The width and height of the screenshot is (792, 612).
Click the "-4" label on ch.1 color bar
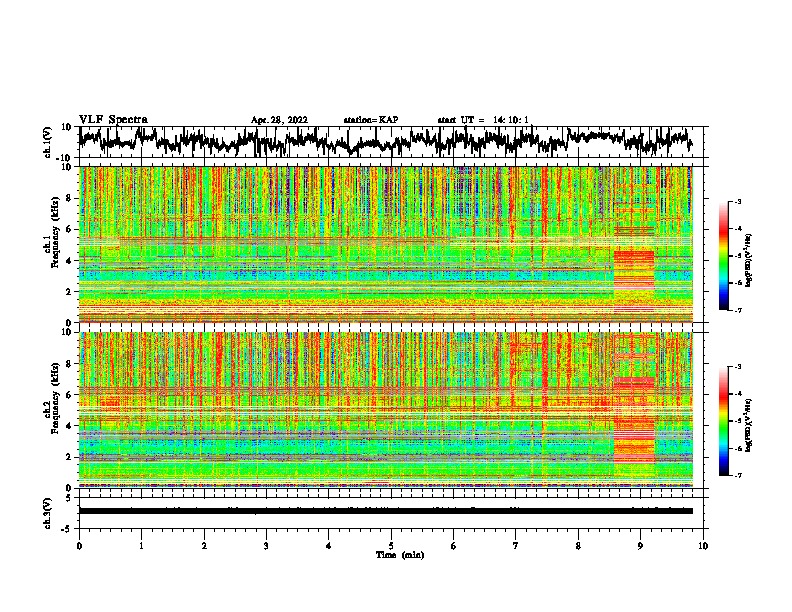738,229
